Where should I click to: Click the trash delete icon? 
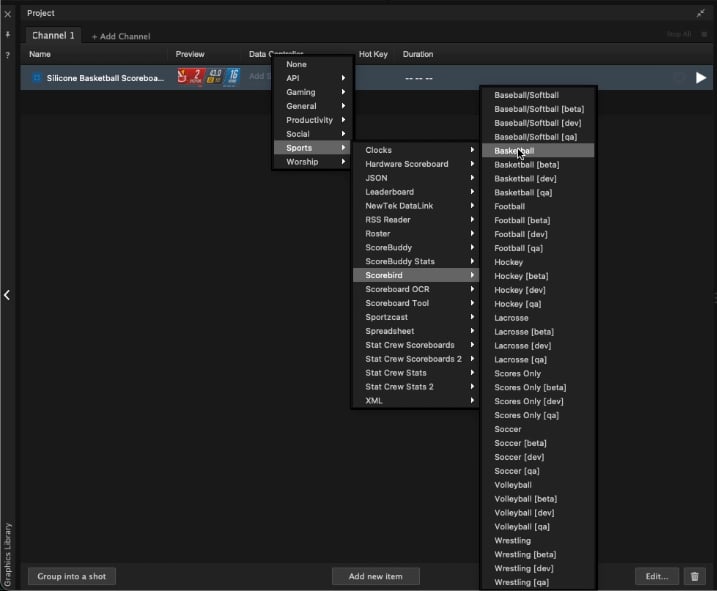tap(695, 576)
